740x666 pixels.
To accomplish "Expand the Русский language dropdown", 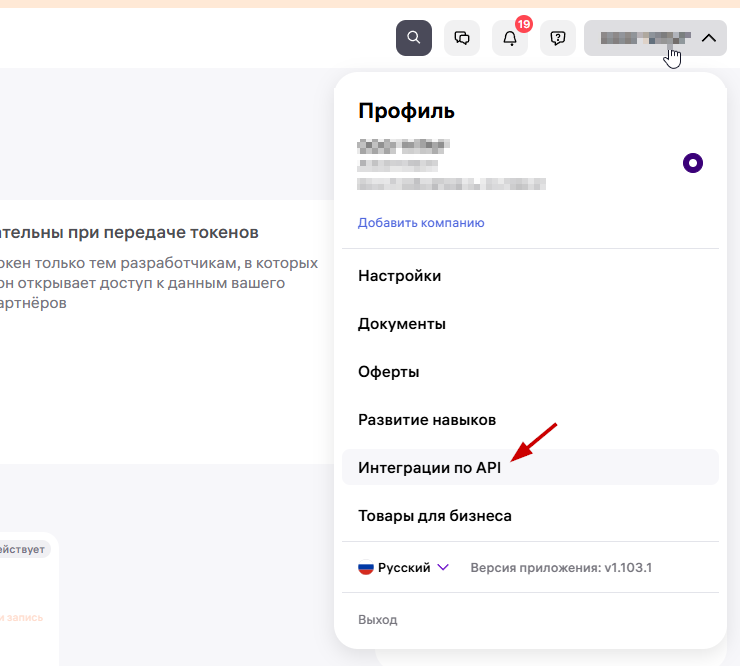I will (404, 567).
